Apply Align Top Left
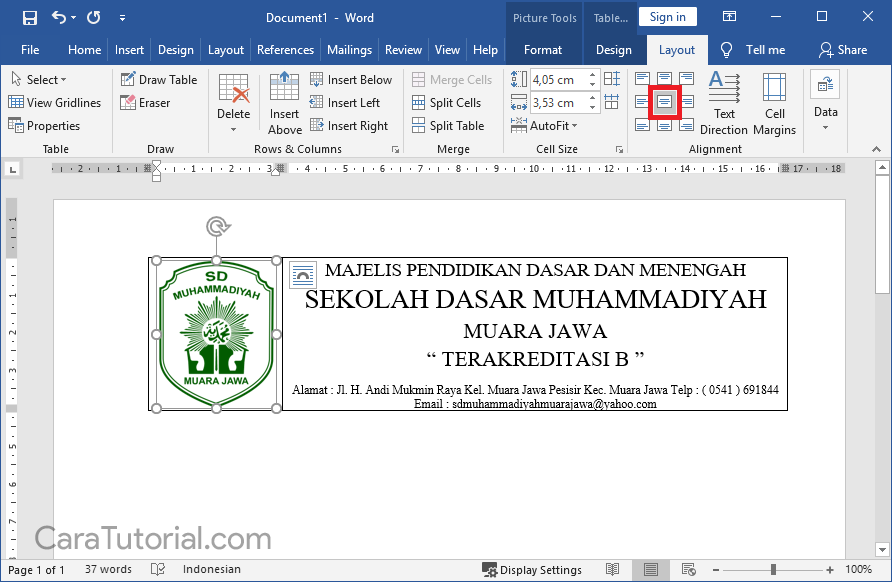Viewport: 892px width, 582px height. (642, 78)
